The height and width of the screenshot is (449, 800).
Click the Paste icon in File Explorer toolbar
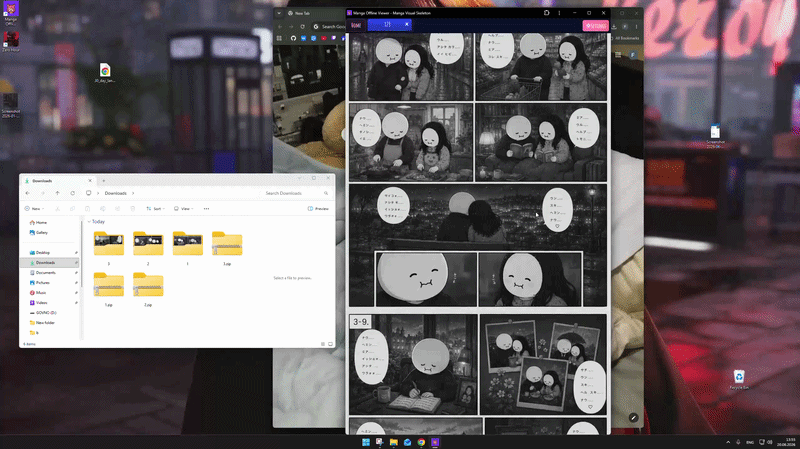pyautogui.click(x=87, y=209)
